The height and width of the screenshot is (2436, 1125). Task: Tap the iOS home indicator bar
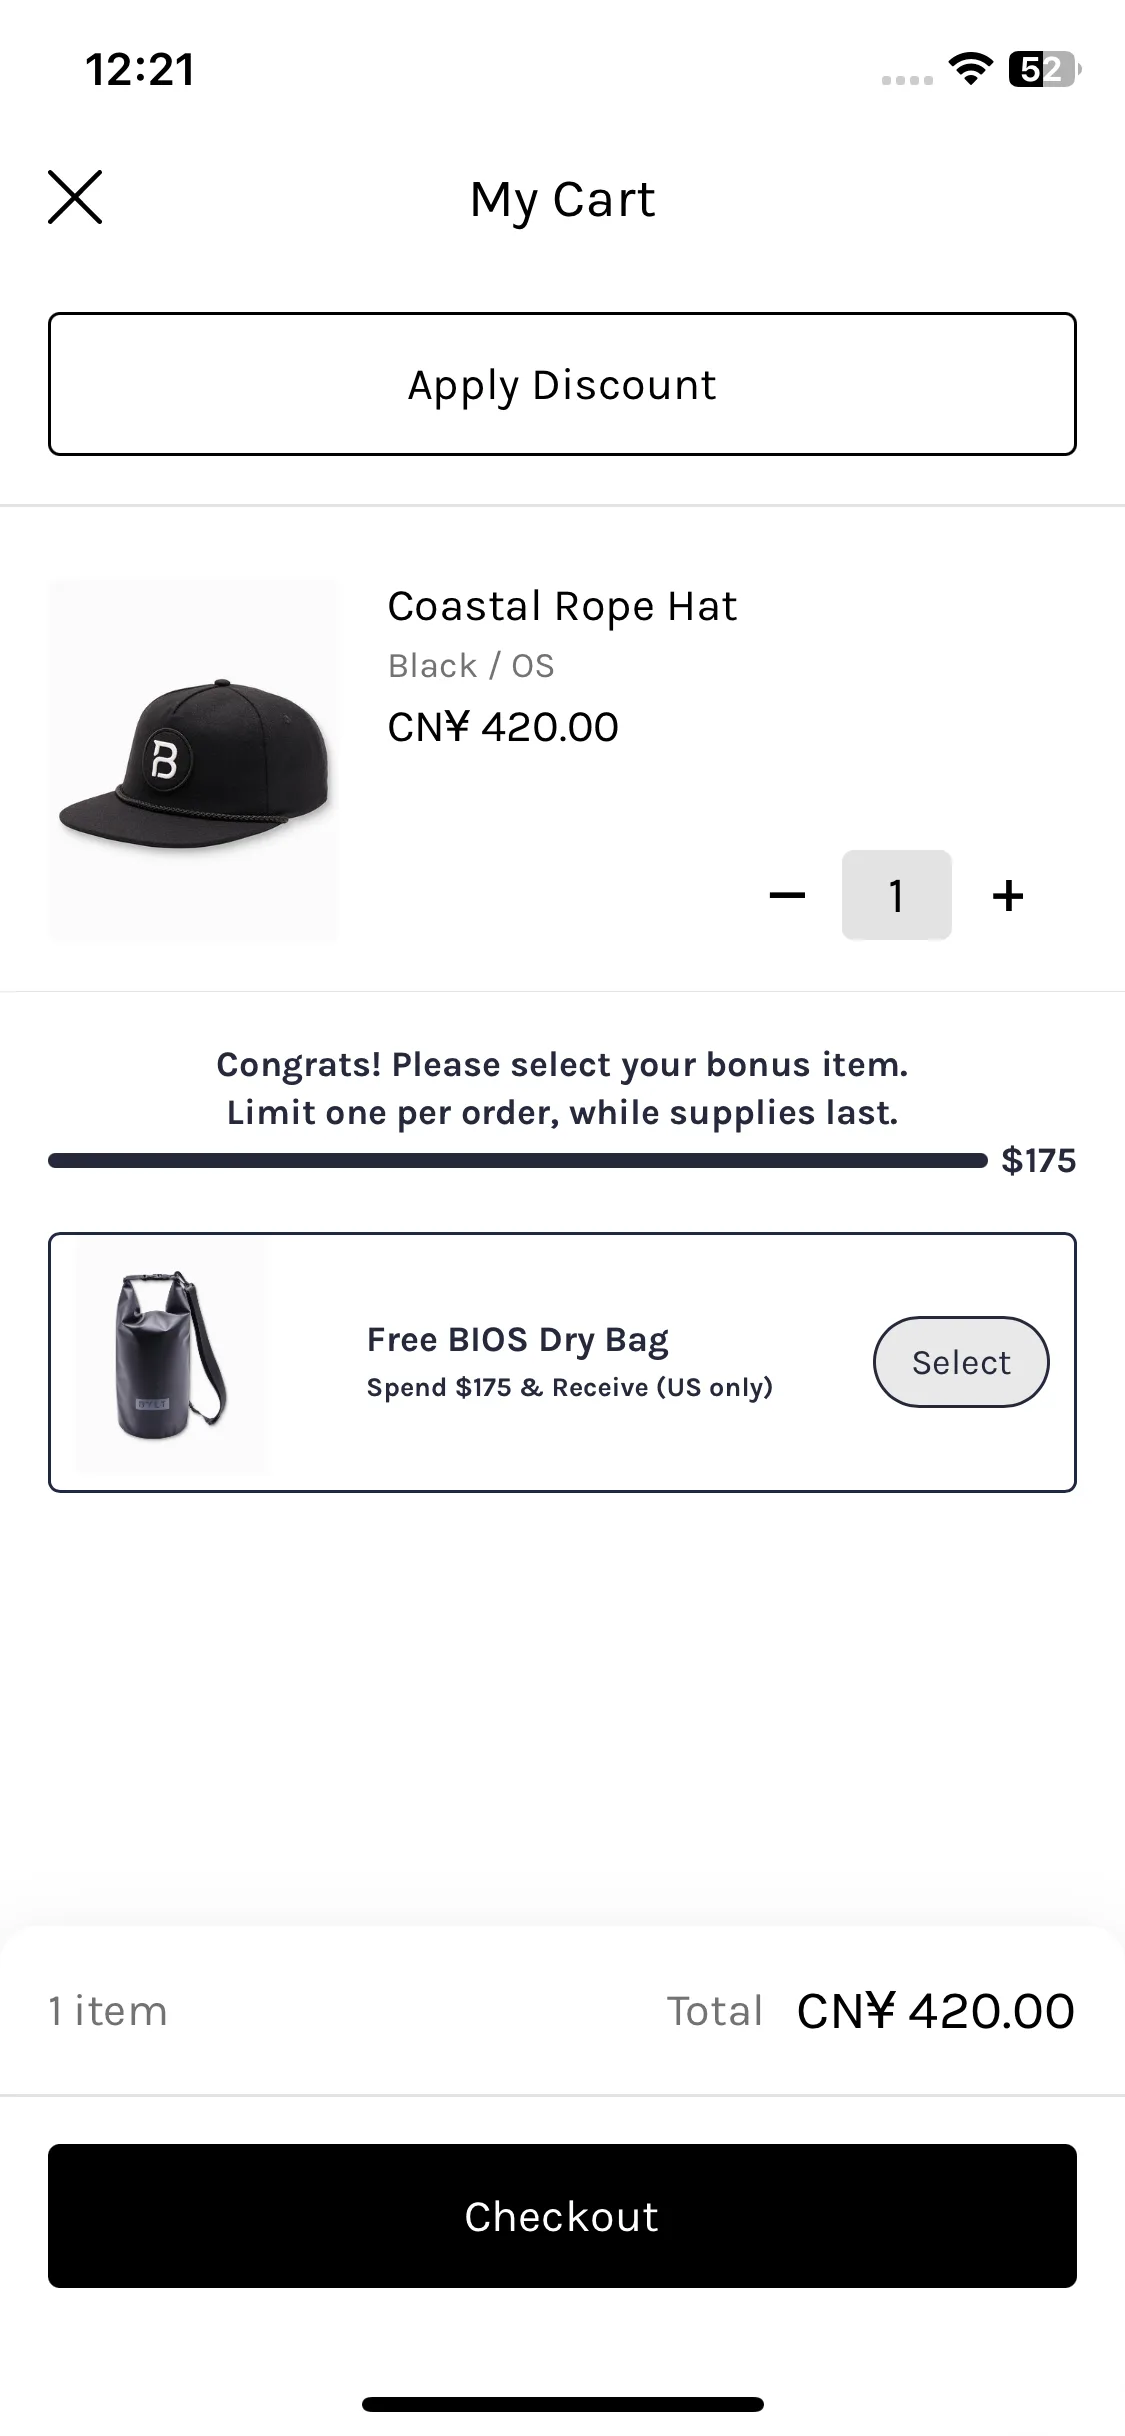pyautogui.click(x=562, y=2404)
